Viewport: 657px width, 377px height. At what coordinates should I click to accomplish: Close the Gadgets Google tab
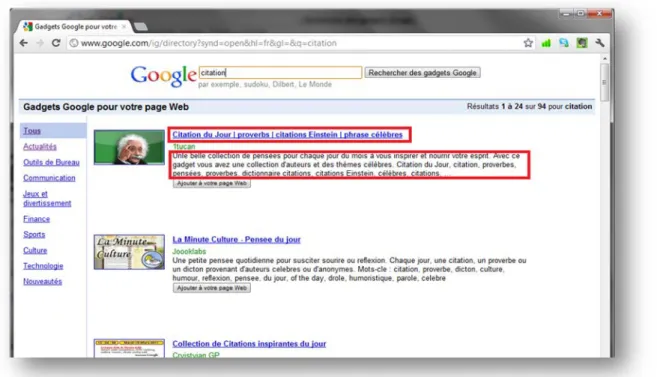[124, 26]
